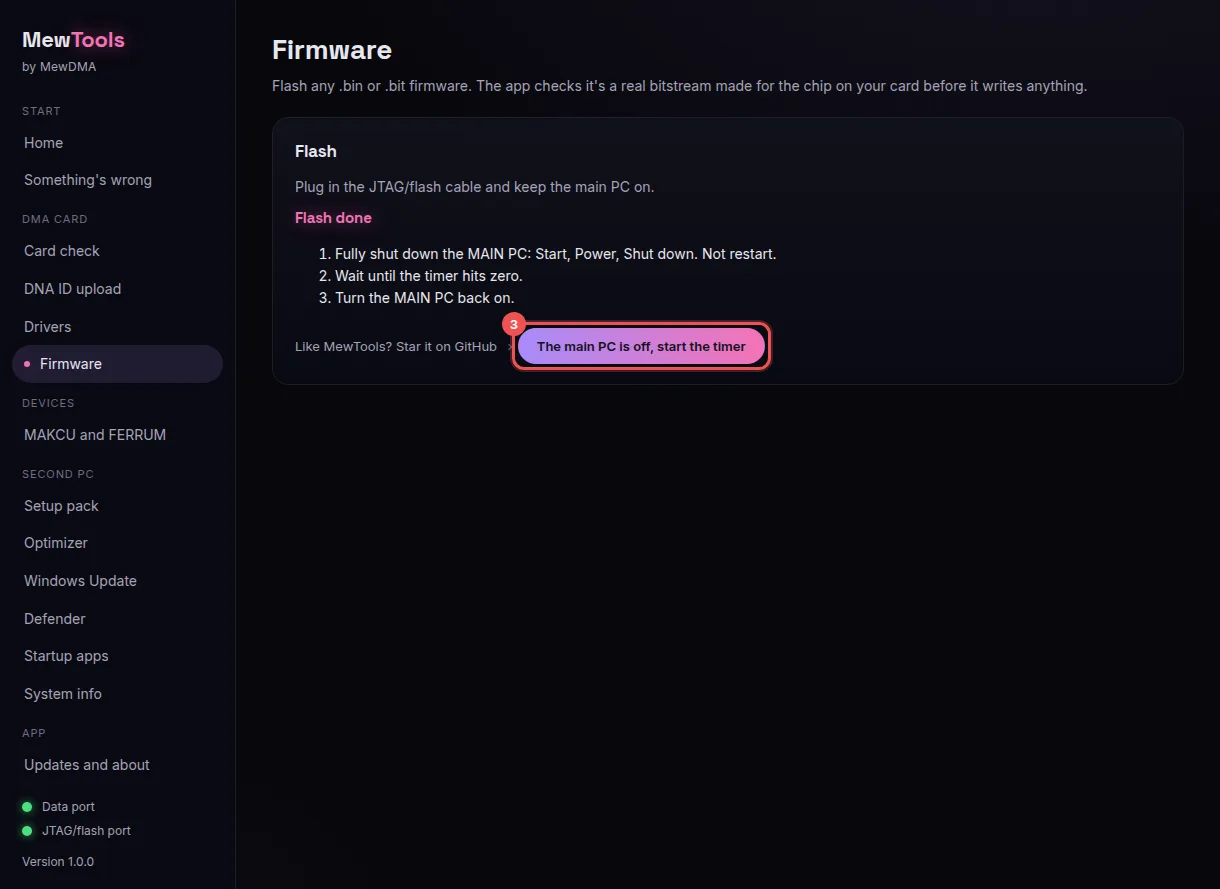Open the 'Star it on GitHub' link
This screenshot has height=889, width=1220.
(x=396, y=347)
